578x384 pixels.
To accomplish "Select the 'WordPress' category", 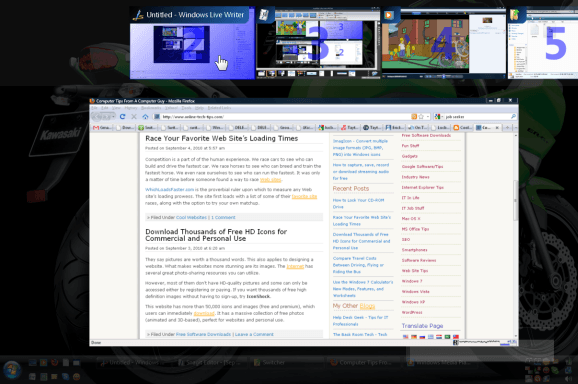I will (x=412, y=313).
